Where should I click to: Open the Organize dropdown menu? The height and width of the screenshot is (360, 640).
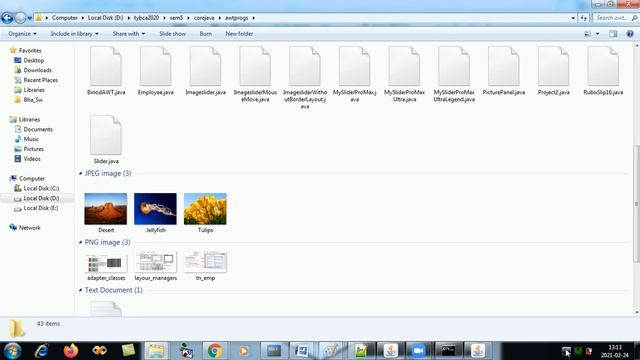[22, 34]
